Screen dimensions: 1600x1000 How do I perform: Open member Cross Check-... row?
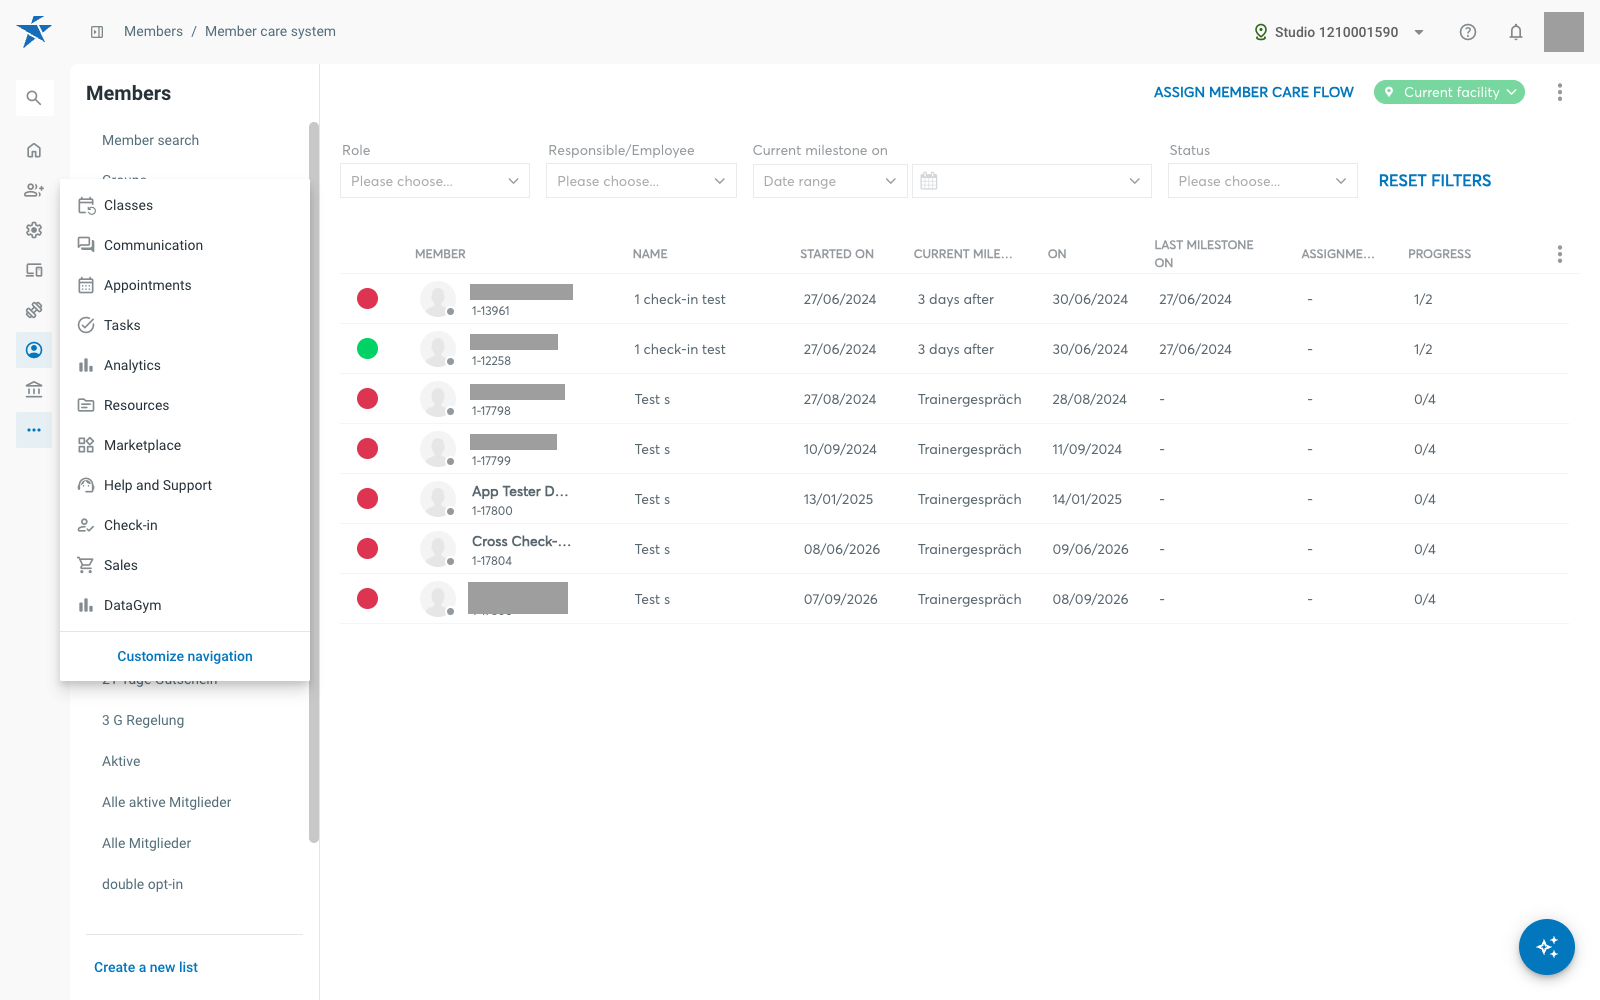[x=954, y=549]
